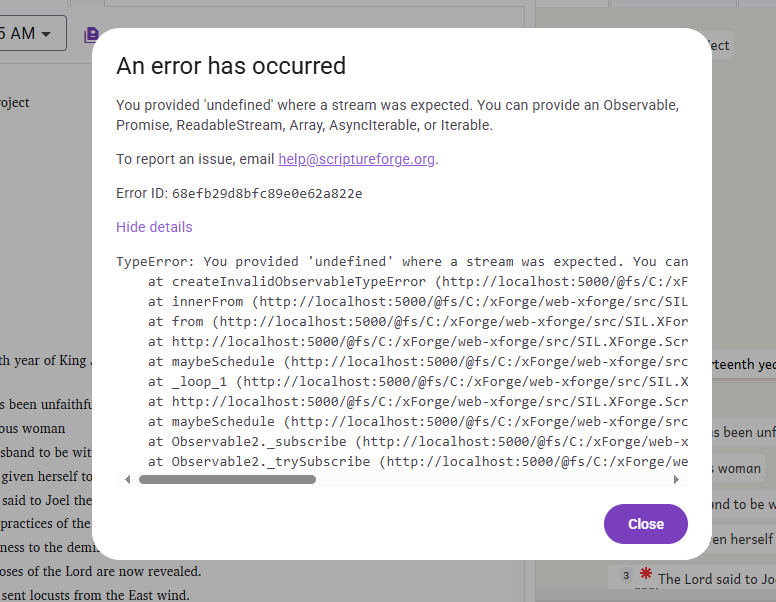Open the help@scriptureforge.org email link

[357, 159]
